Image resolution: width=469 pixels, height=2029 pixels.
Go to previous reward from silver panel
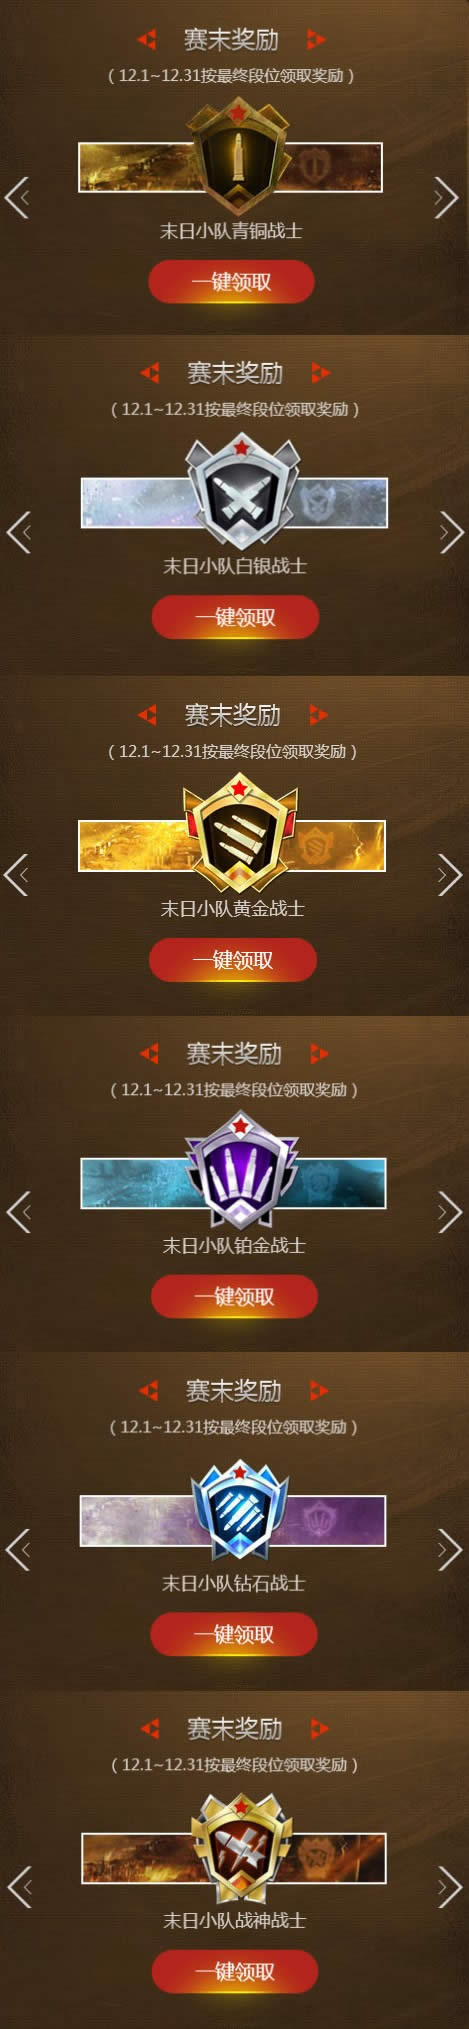19,532
